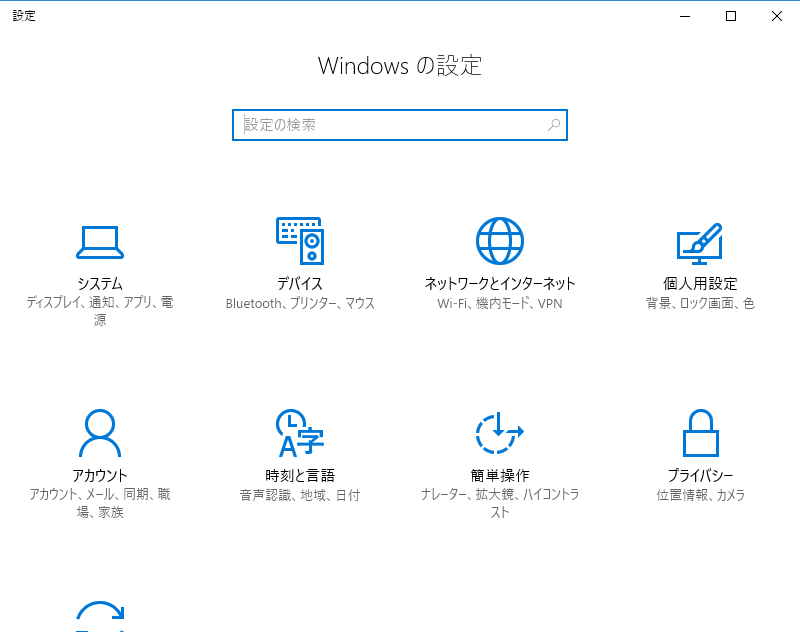Open the アカウント person icon
This screenshot has height=632, width=800.
(100, 433)
